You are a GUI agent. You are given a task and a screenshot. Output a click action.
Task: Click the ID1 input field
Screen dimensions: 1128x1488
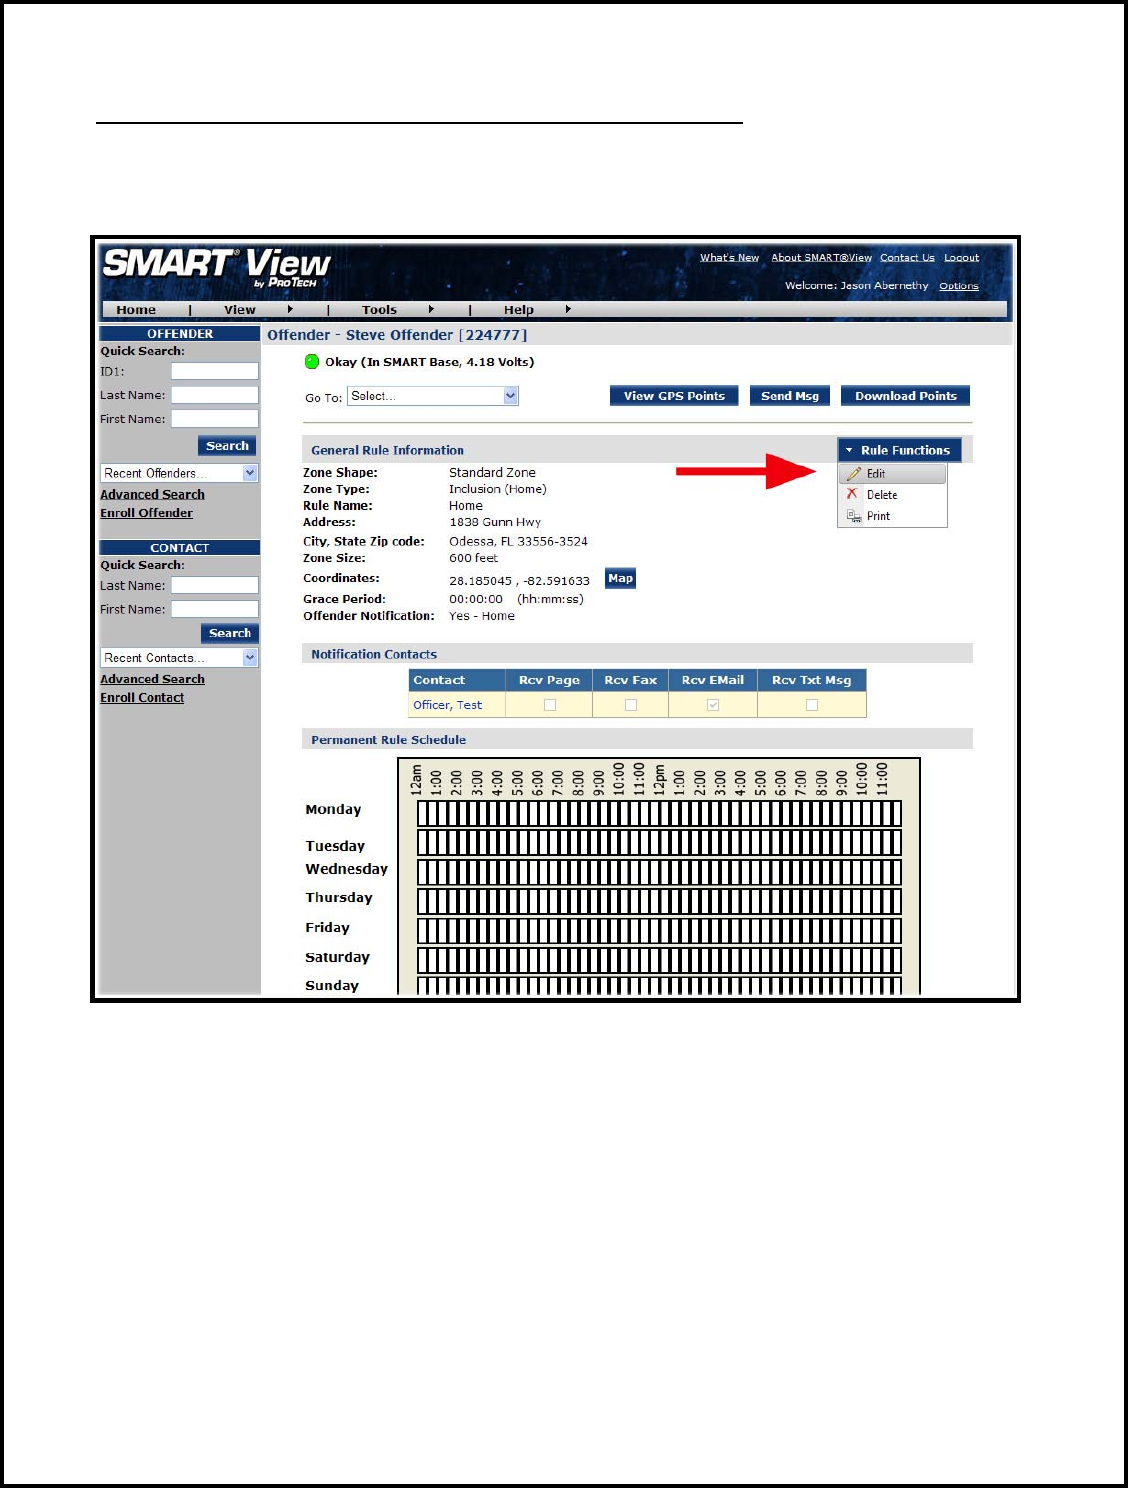click(214, 371)
